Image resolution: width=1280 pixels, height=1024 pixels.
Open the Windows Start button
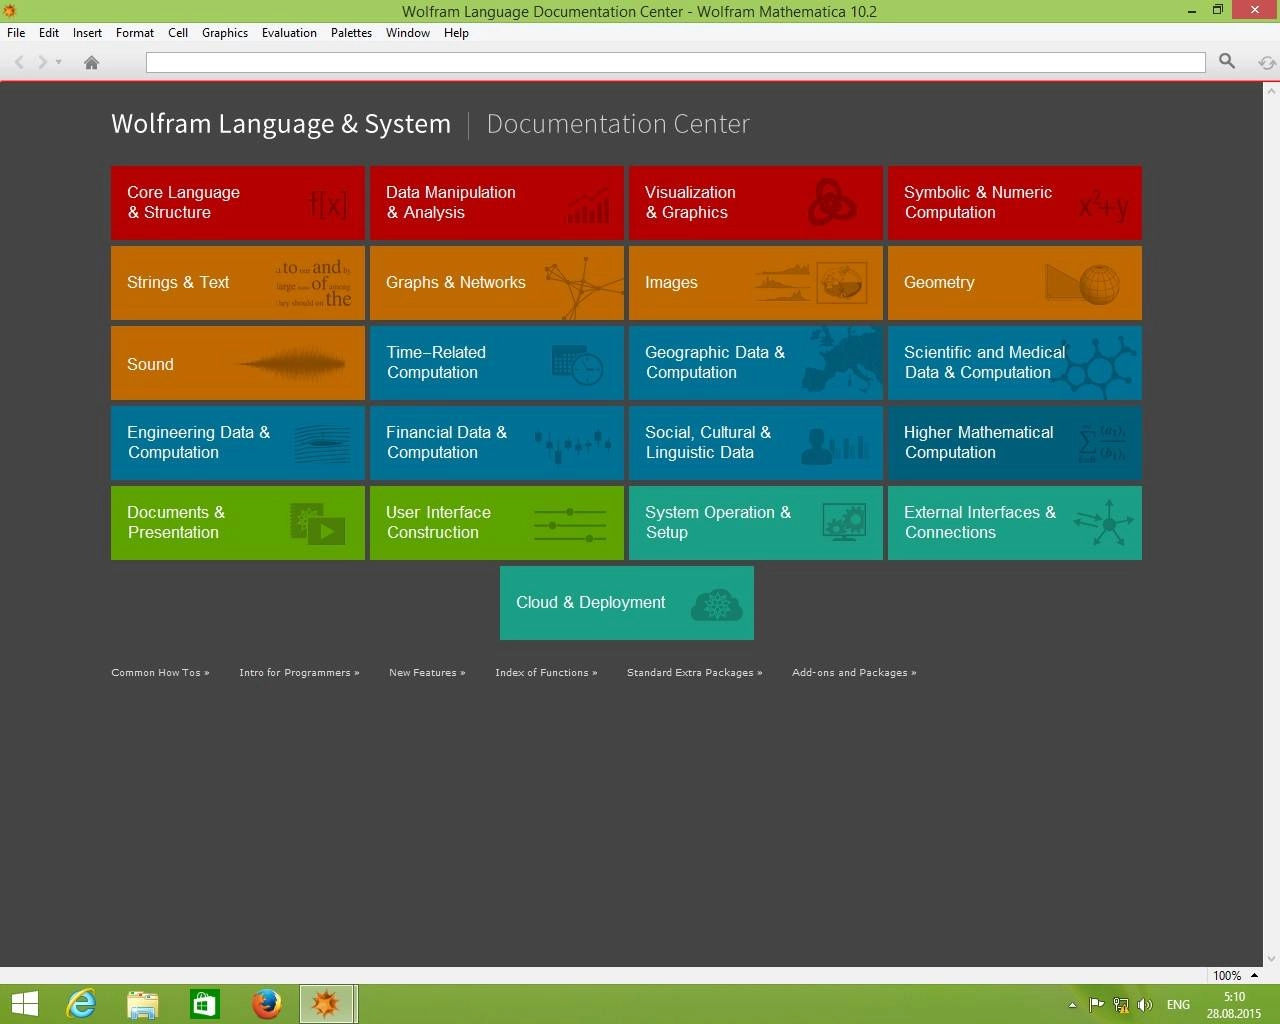pos(24,1004)
